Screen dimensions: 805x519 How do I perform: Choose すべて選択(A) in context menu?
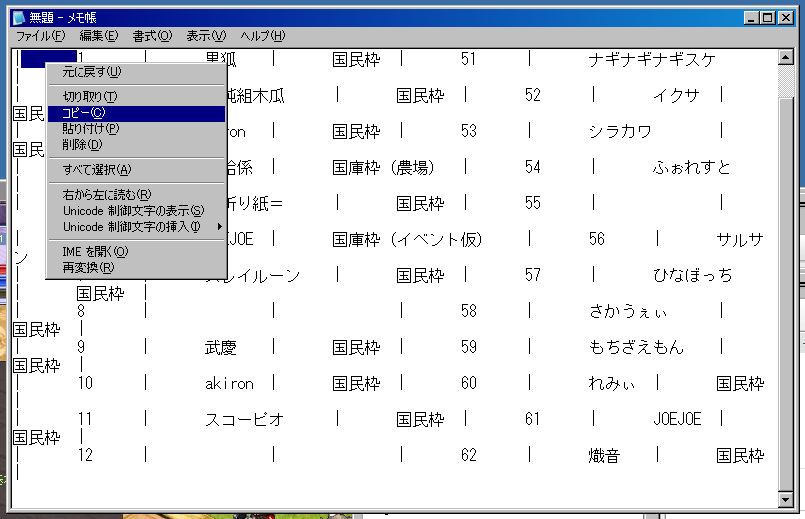point(136,169)
